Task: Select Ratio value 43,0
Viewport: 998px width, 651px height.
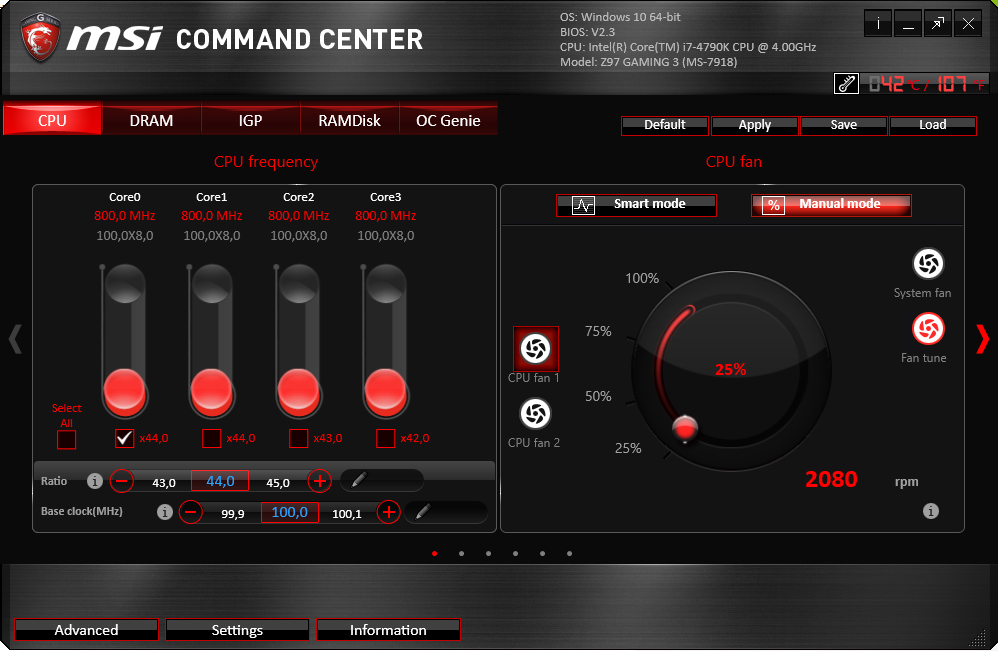Action: pyautogui.click(x=164, y=483)
